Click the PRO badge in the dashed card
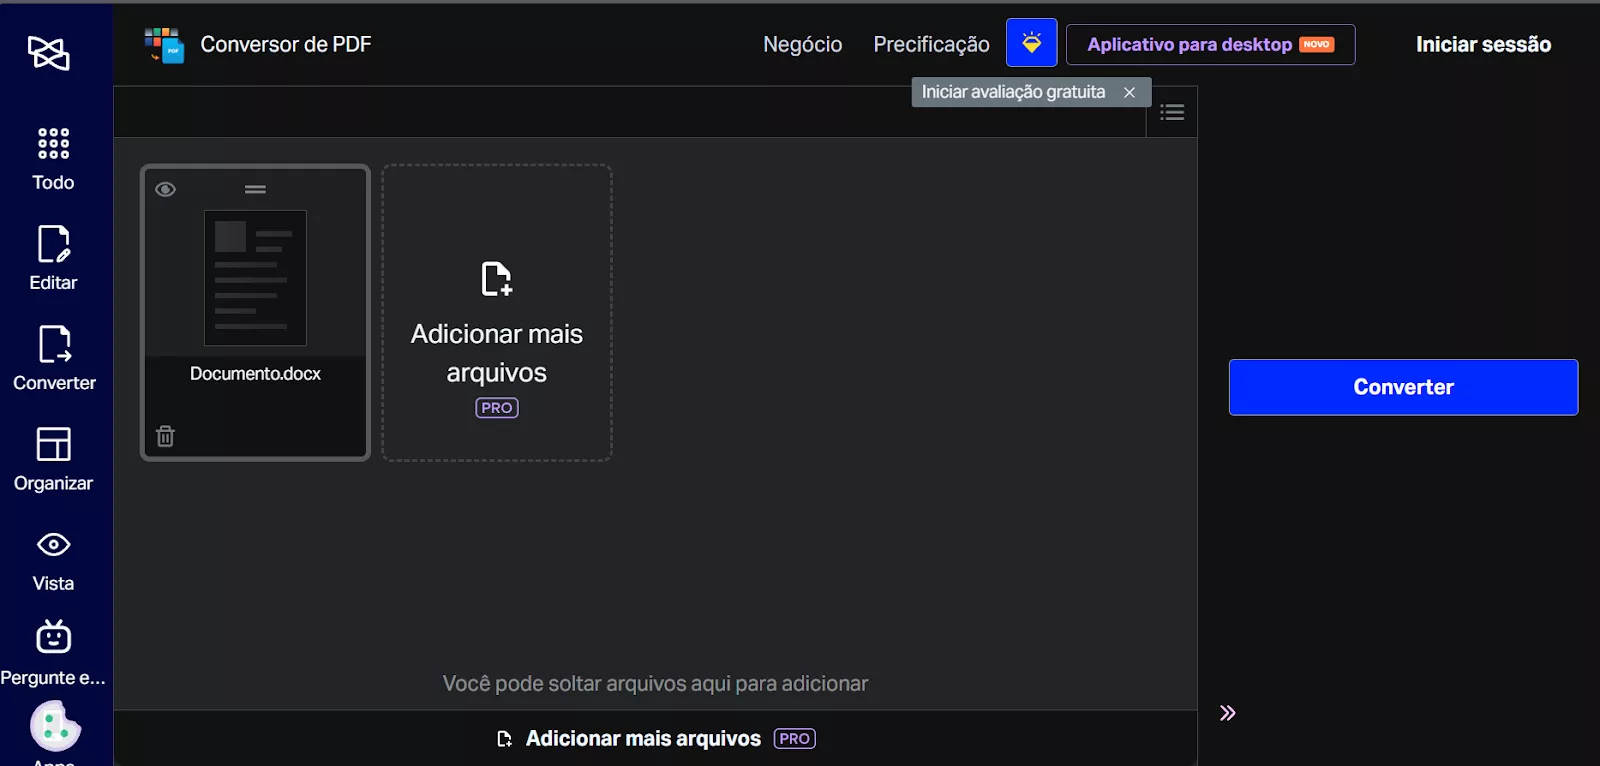1600x766 pixels. tap(497, 408)
